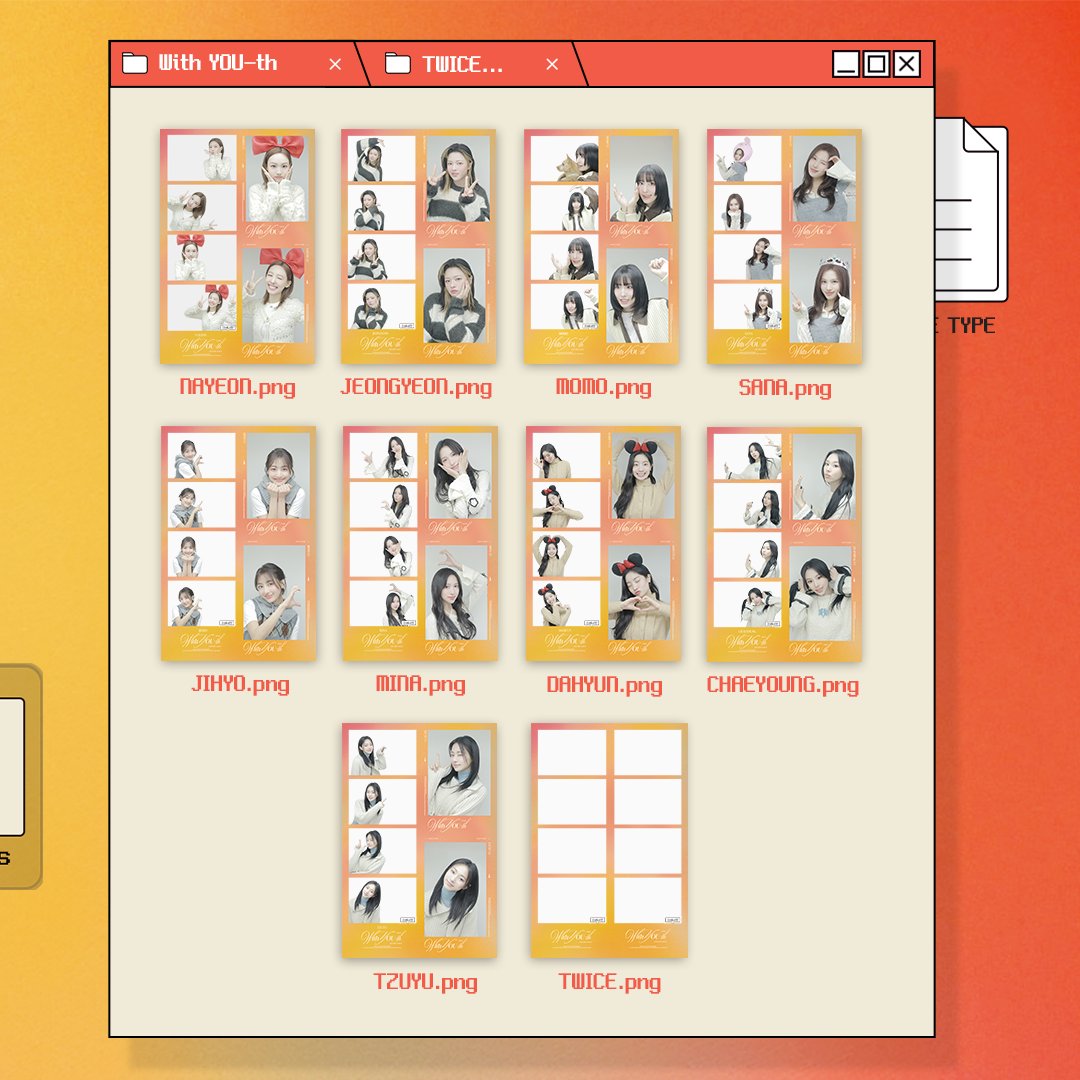
Task: Close the TWICE... tab
Action: [552, 64]
